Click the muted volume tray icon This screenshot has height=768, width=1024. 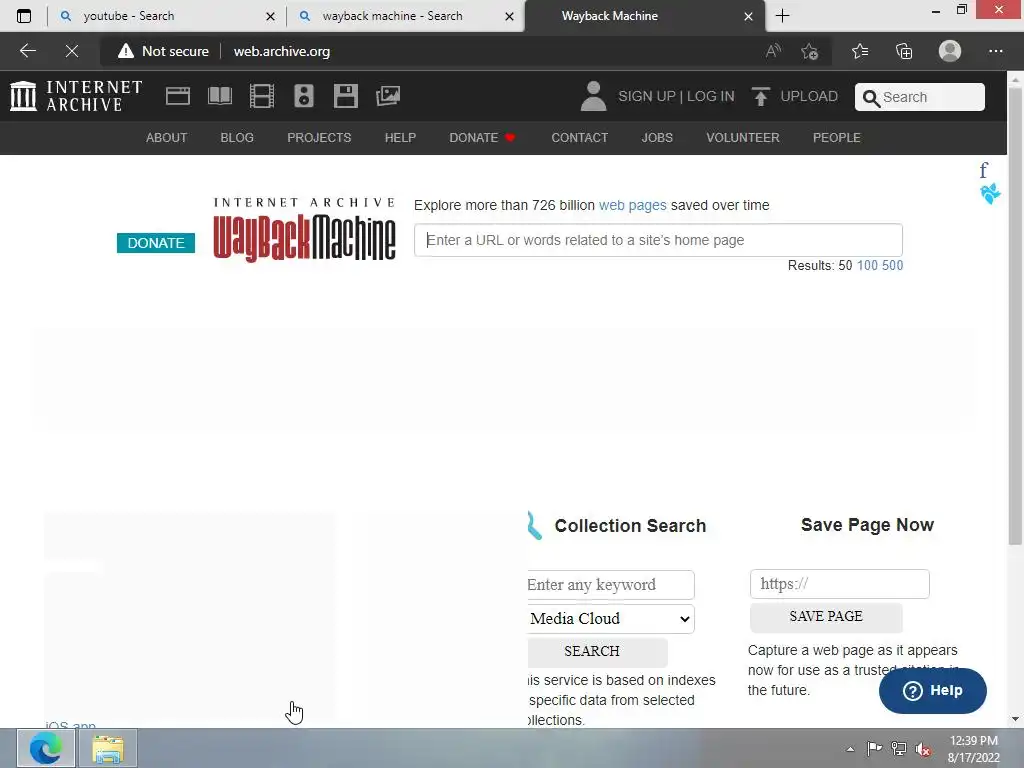[923, 749]
